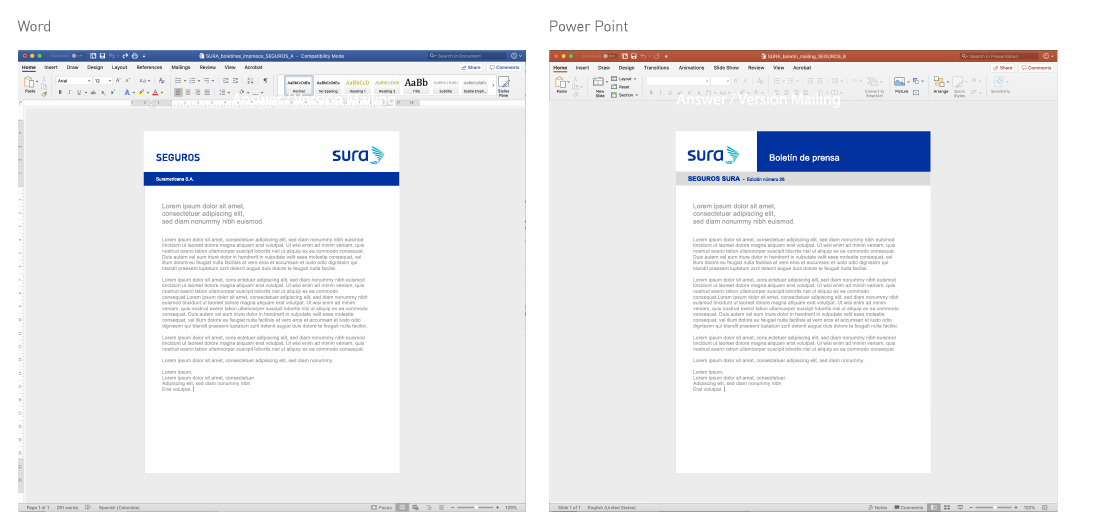Screen dimensions: 1096x532
Task: Click the Numbering list icon in Word
Action: pos(192,80)
